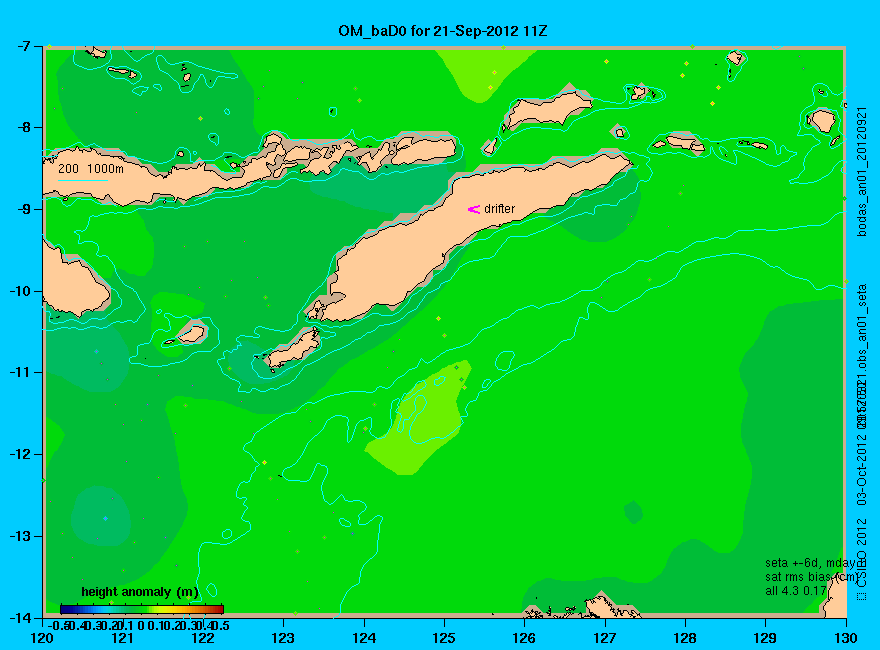Click the cyan legend line under "200 1000m"

pyautogui.click(x=83, y=180)
